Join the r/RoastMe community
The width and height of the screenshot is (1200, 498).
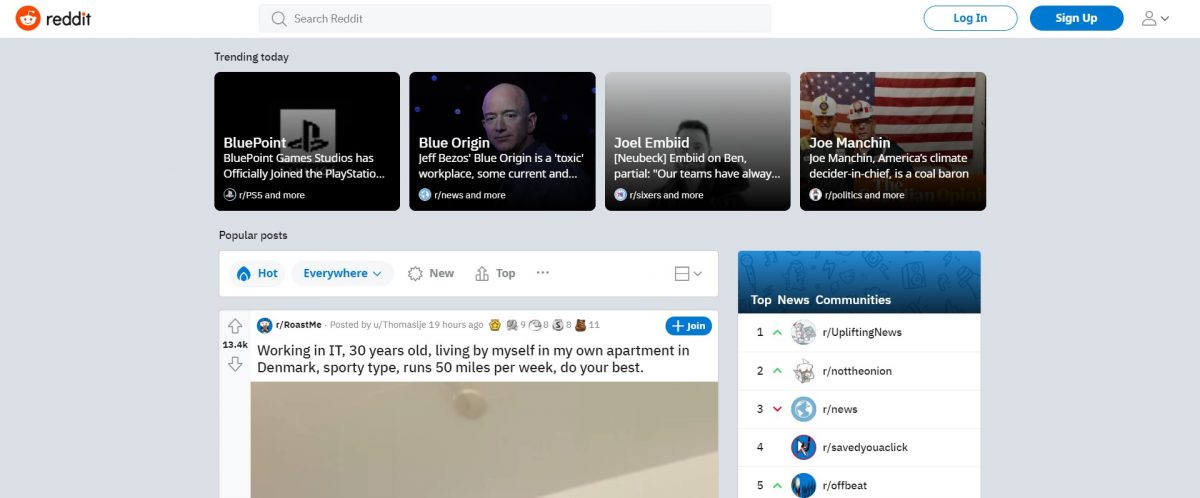[688, 326]
